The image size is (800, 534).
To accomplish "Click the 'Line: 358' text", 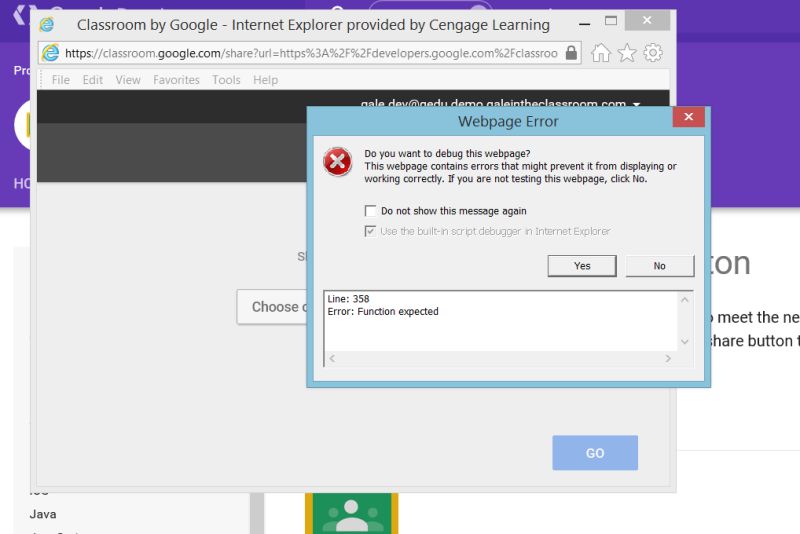I will (348, 299).
